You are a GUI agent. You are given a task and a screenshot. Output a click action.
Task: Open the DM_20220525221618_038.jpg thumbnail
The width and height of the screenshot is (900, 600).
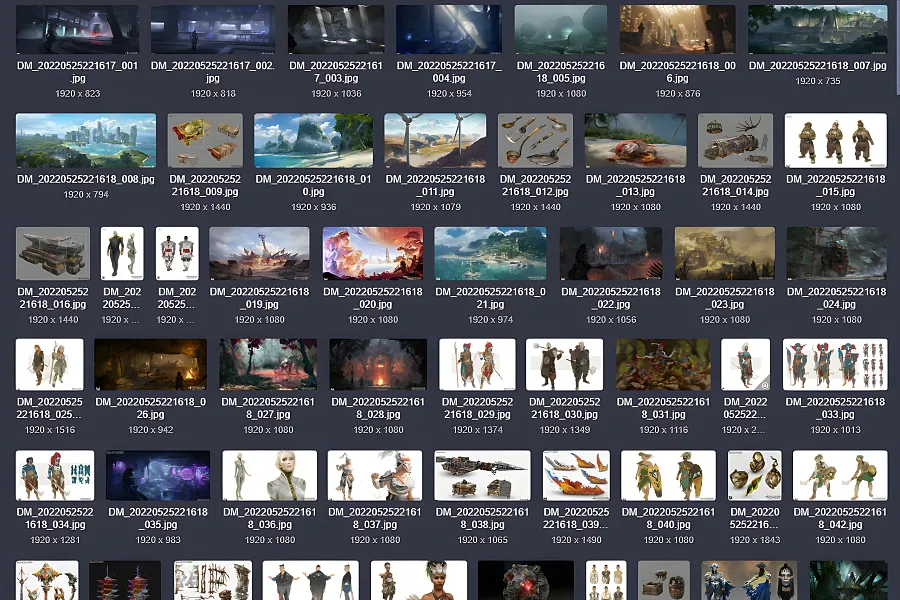[482, 475]
